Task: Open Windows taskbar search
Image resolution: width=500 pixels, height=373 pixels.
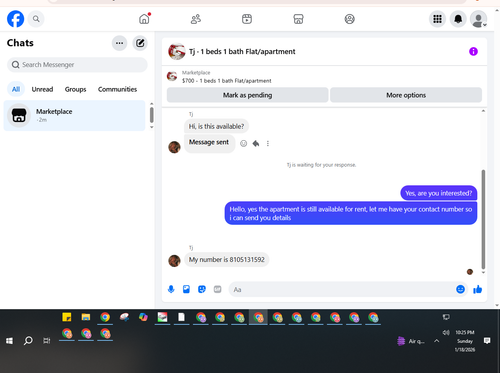Action: tap(28, 341)
